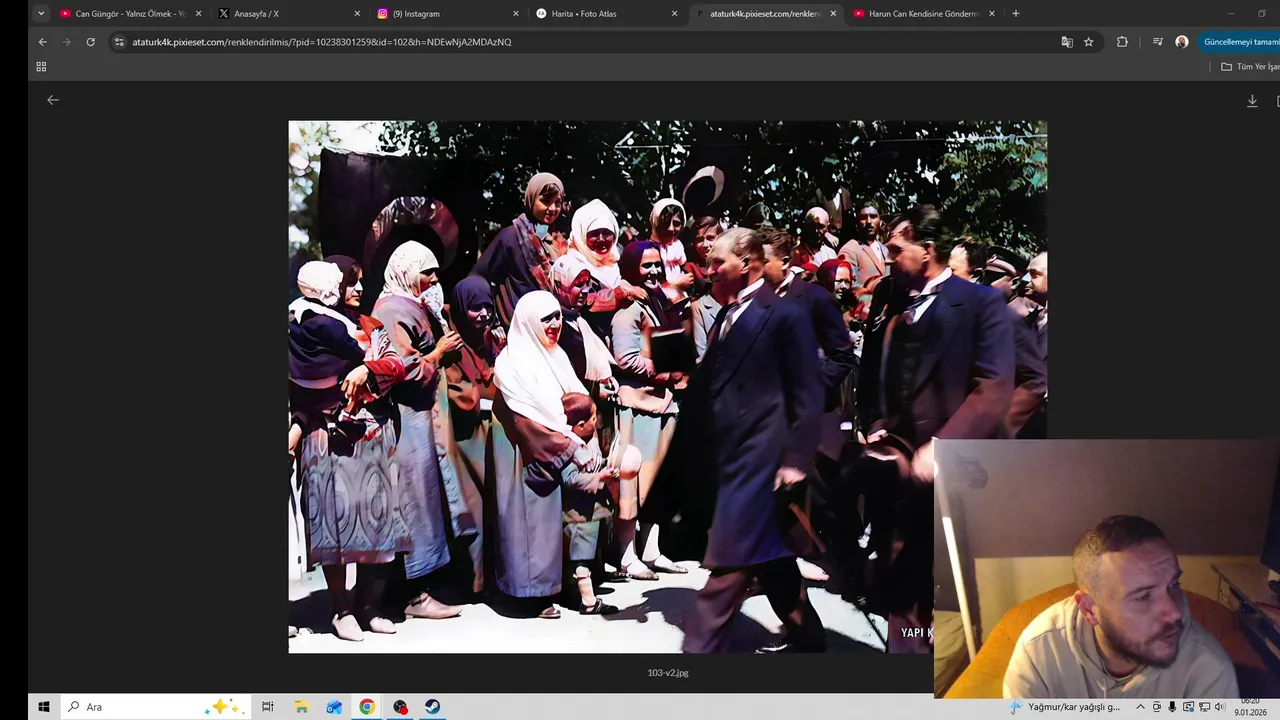This screenshot has height=720, width=1280.
Task: Open Outlook from the taskbar
Action: [x=334, y=707]
